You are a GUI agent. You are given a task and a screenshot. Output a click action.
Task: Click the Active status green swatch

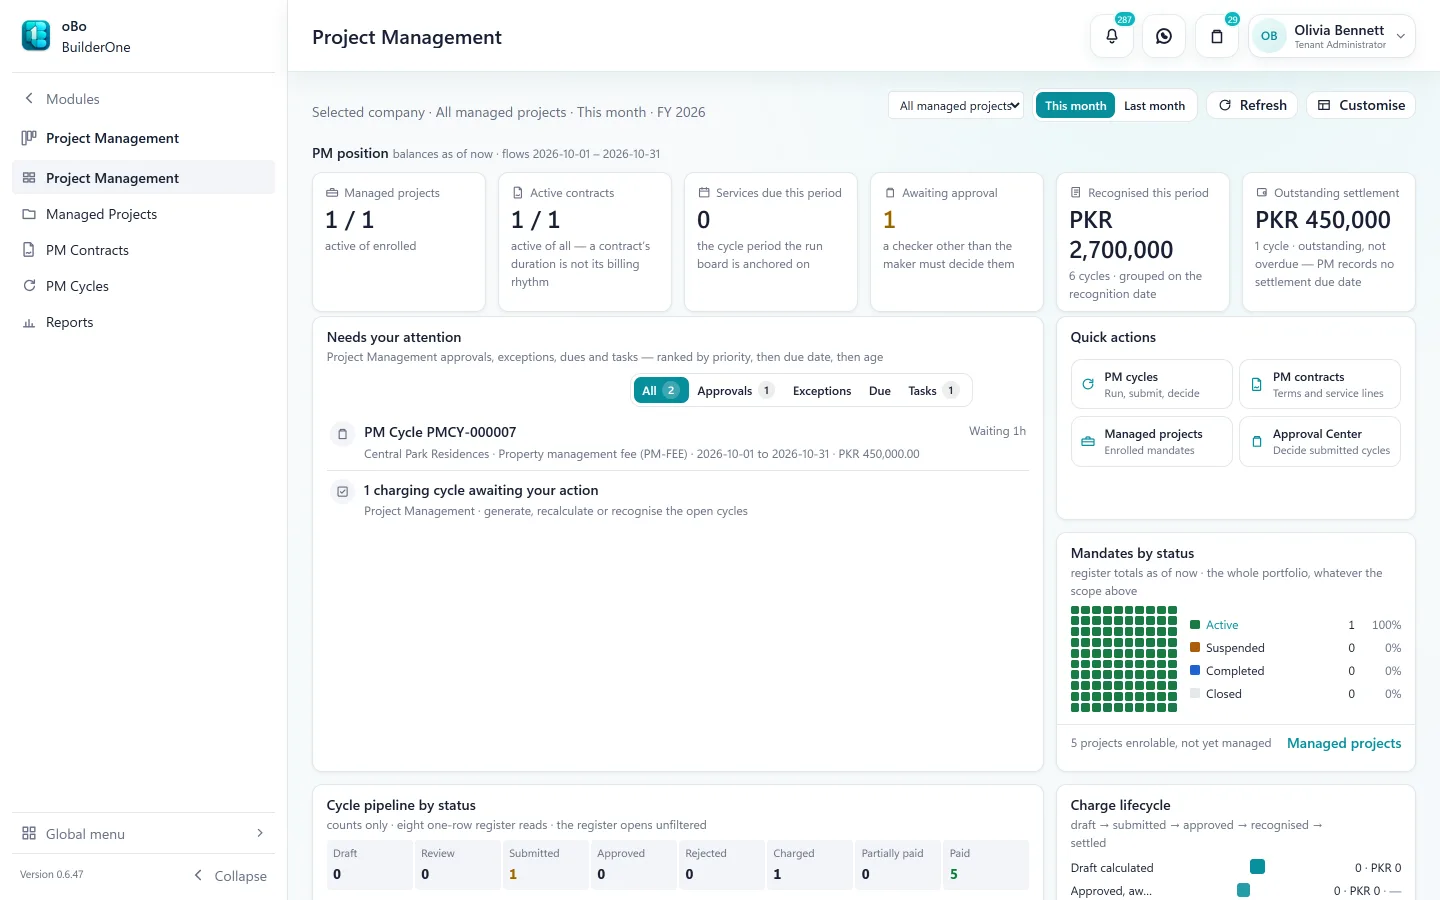pos(1195,625)
